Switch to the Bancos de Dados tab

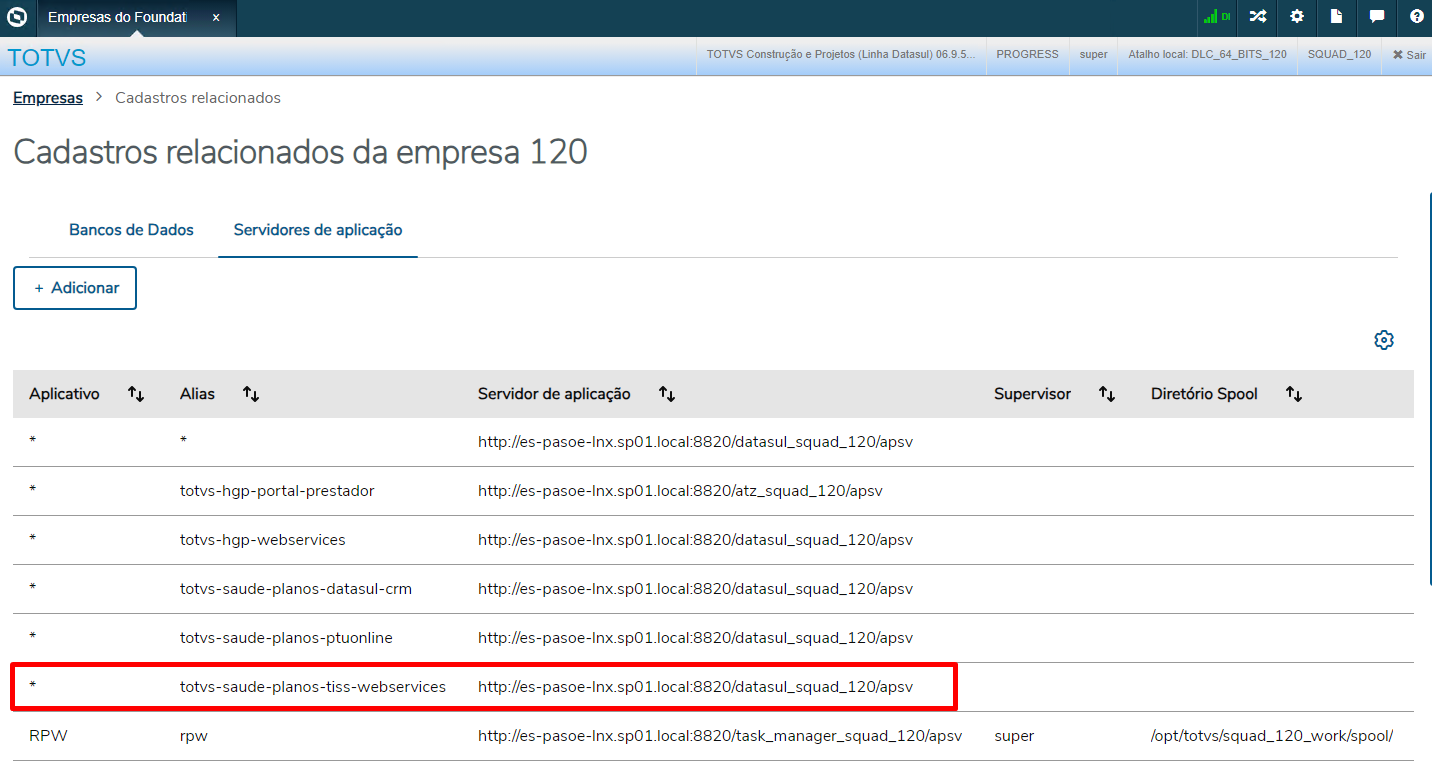tap(131, 230)
